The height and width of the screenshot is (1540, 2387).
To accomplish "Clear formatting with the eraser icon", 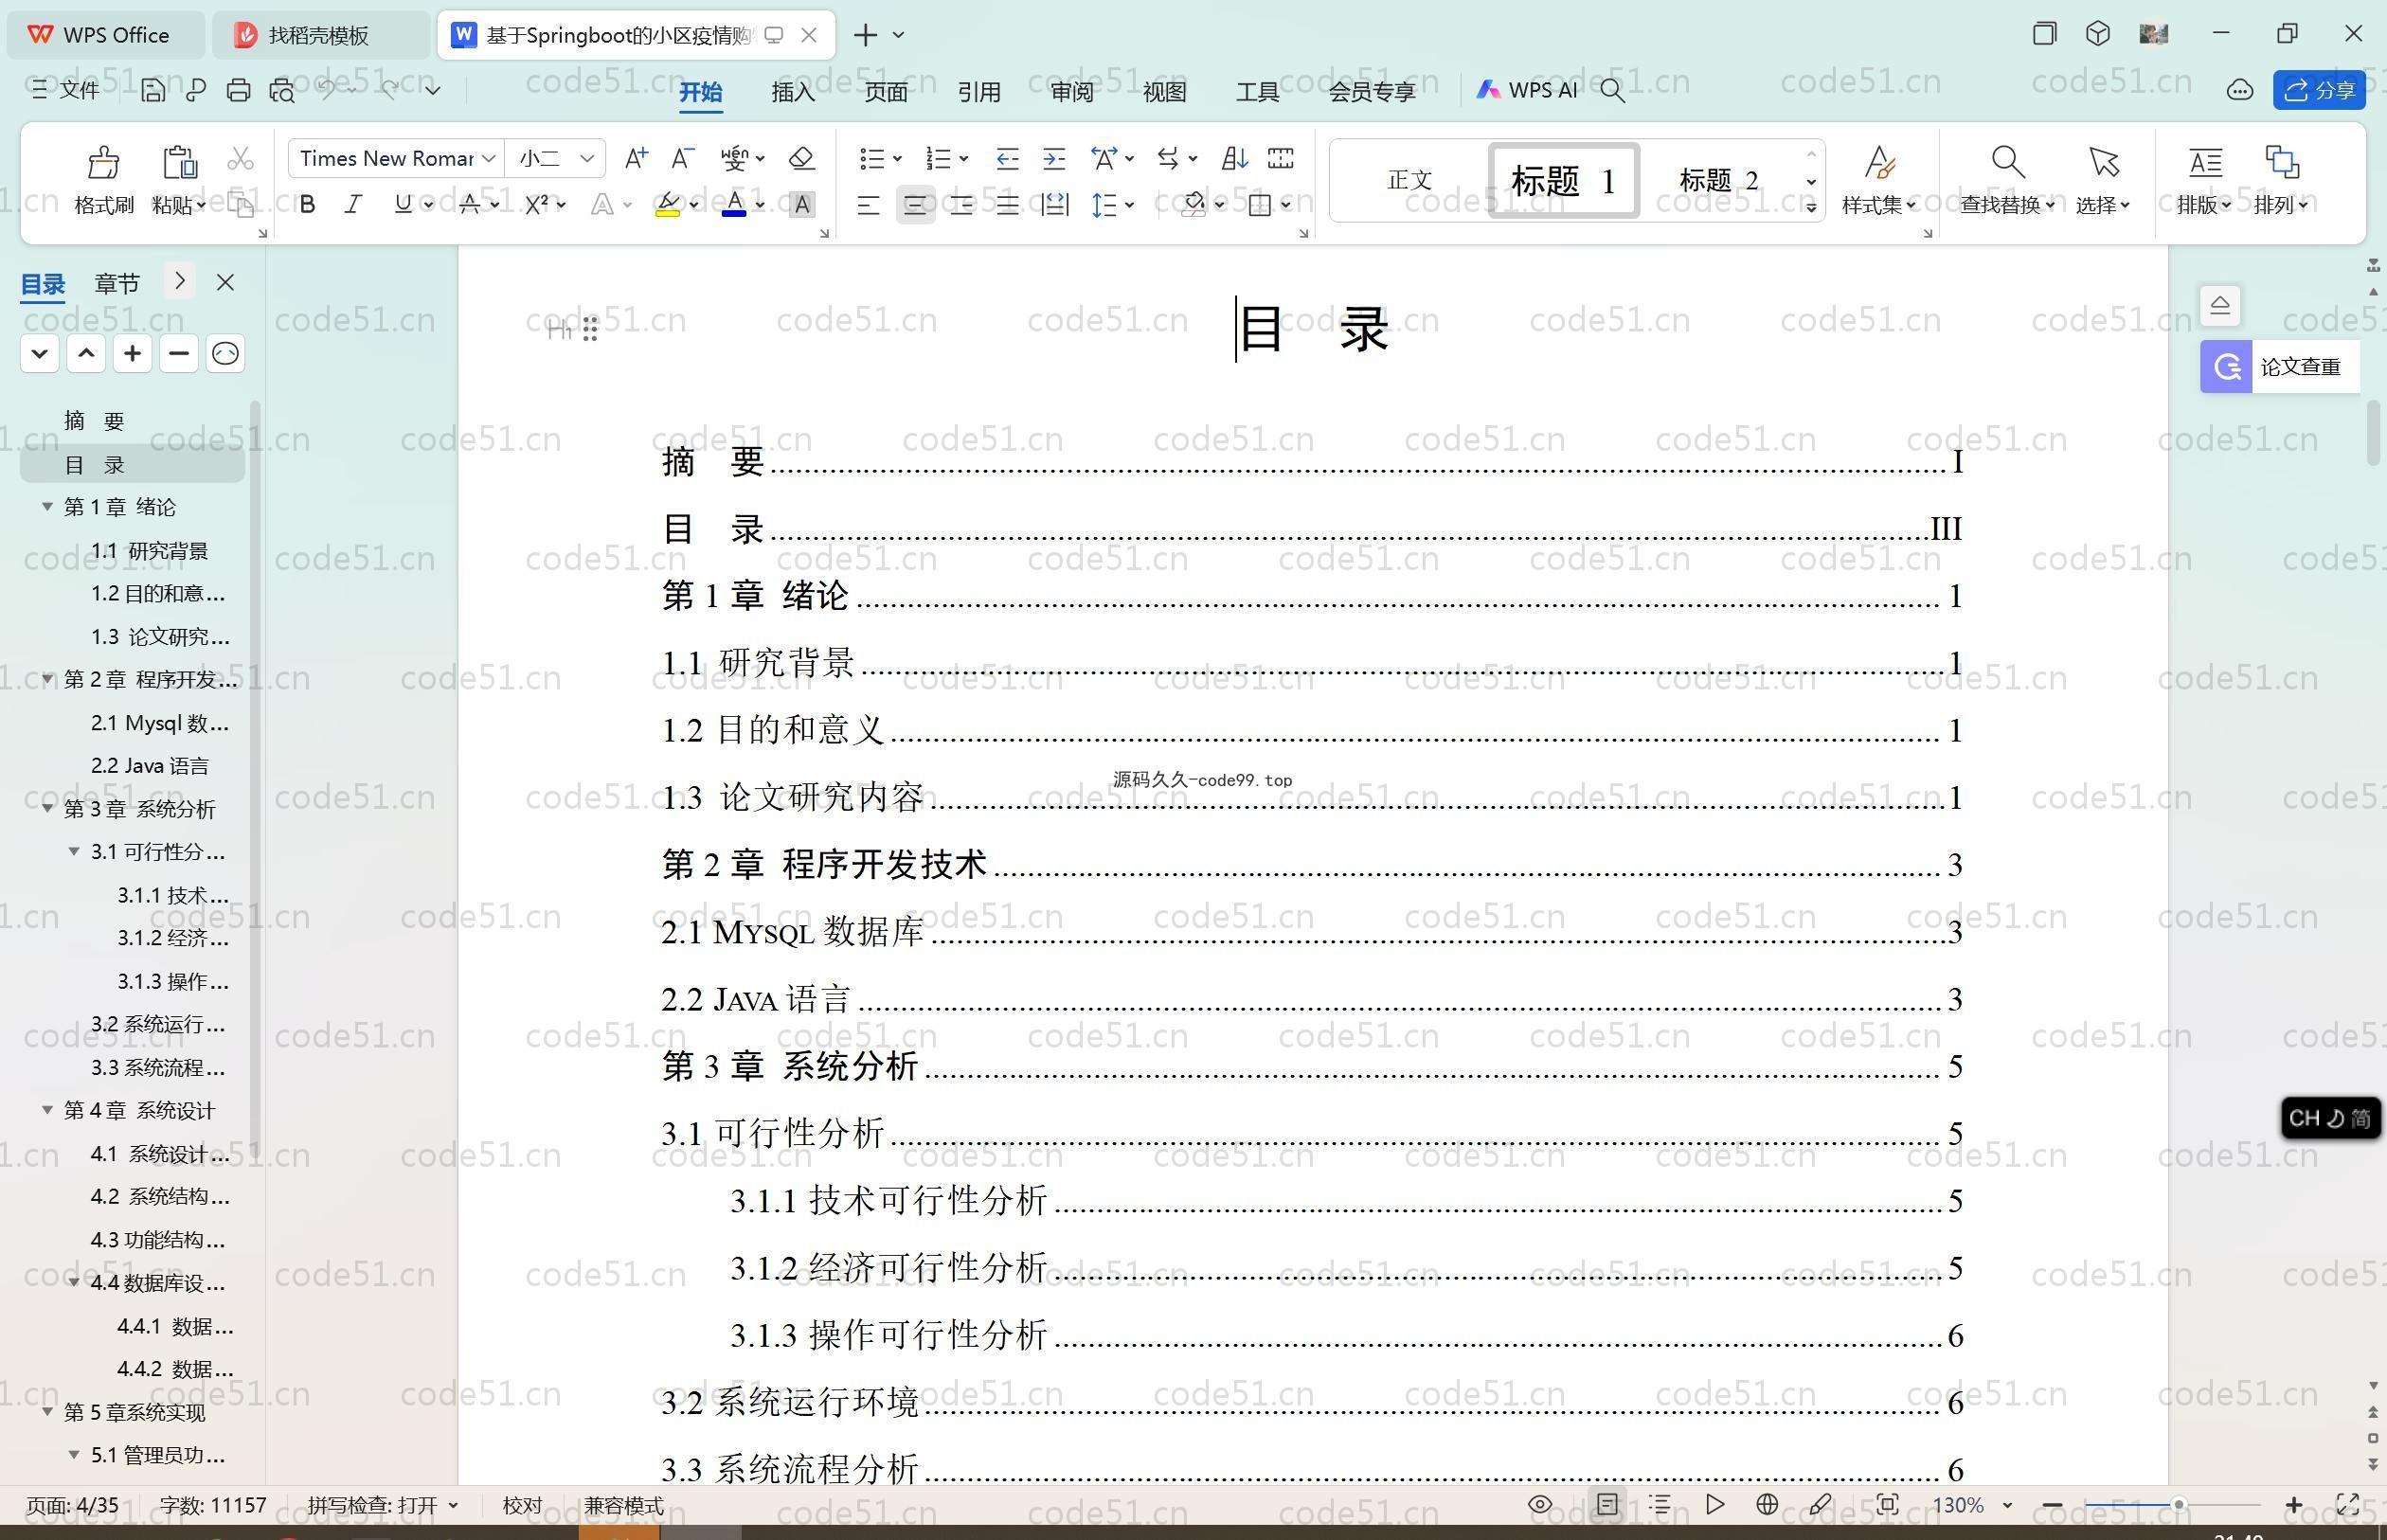I will click(x=801, y=158).
